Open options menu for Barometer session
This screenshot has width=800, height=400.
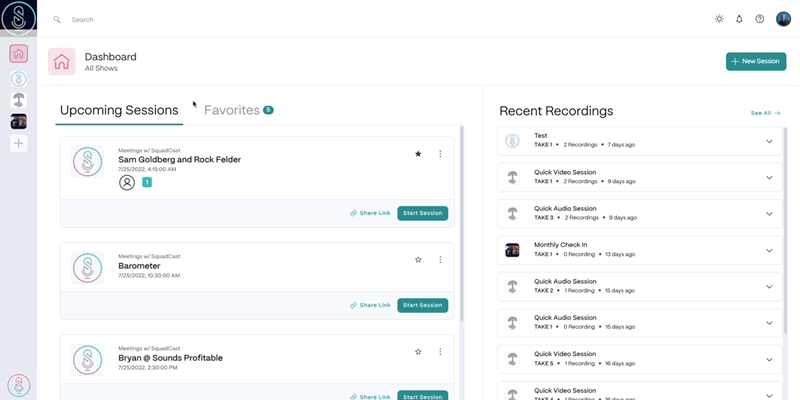(x=440, y=260)
